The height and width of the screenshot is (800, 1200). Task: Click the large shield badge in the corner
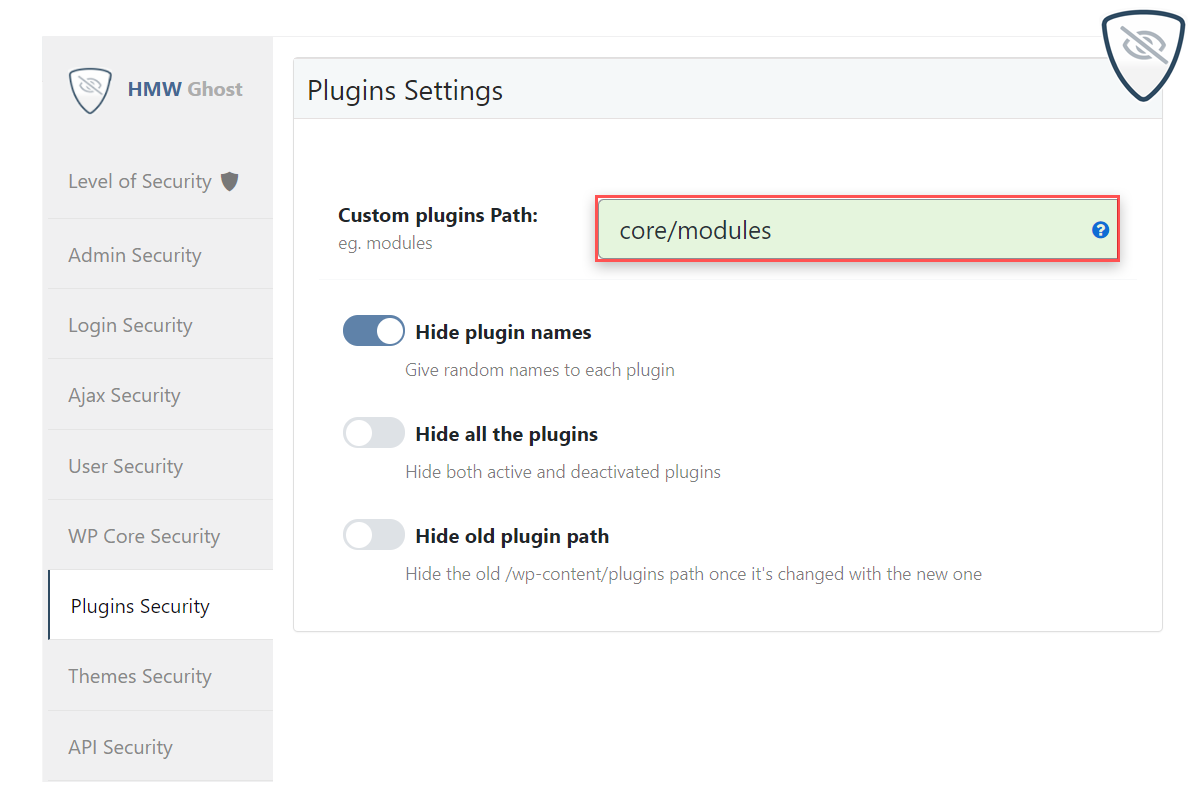click(x=1143, y=53)
